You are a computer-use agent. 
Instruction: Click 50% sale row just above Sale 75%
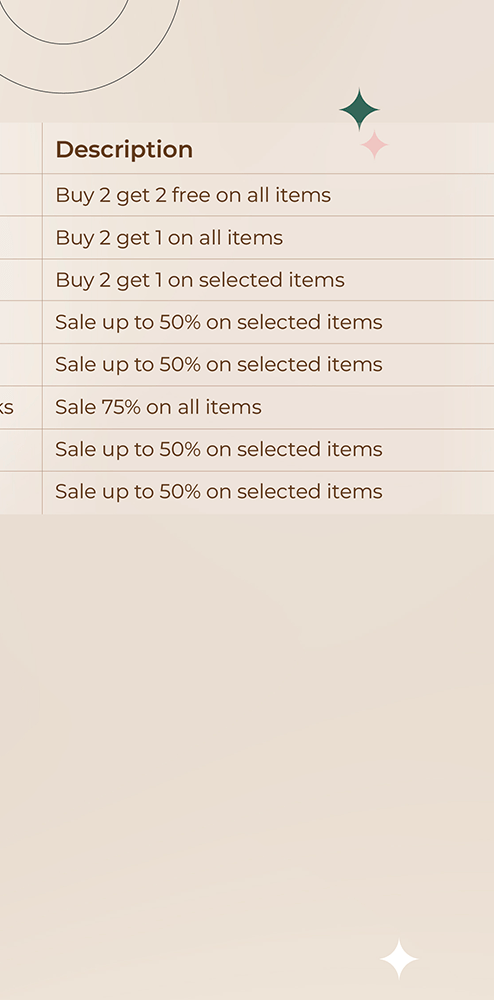click(219, 364)
